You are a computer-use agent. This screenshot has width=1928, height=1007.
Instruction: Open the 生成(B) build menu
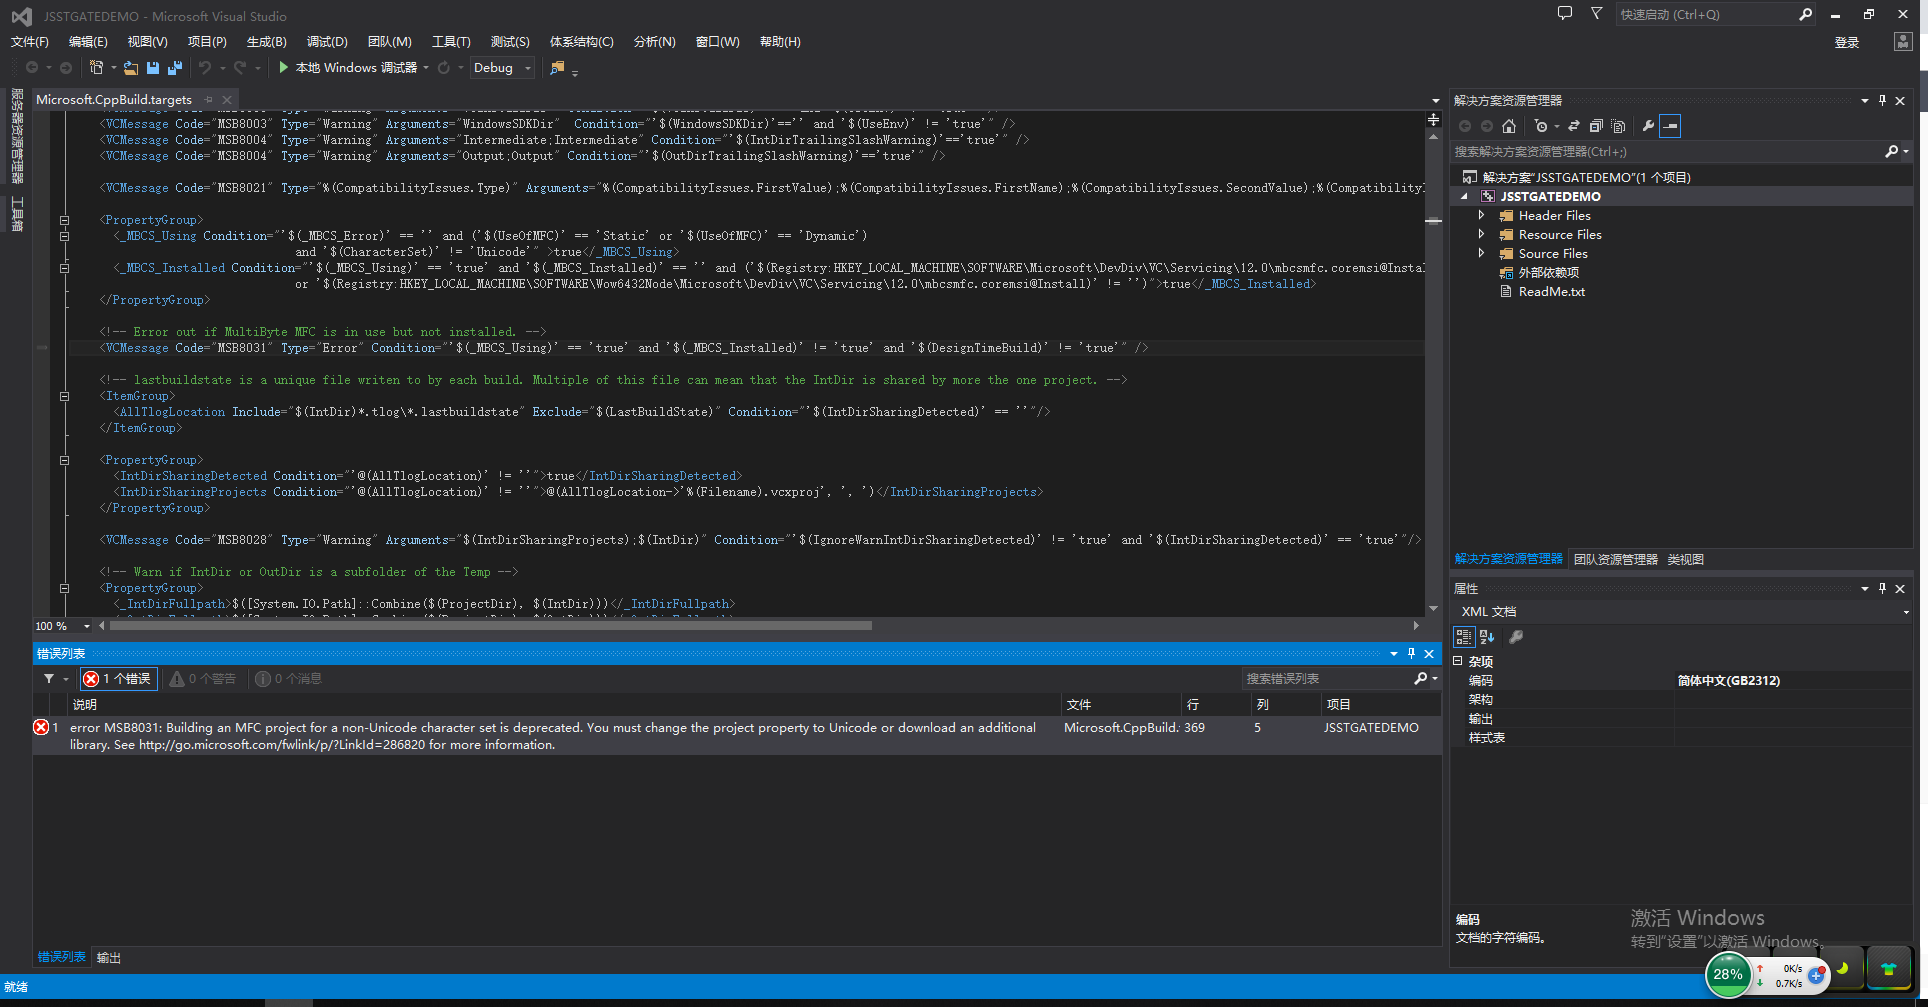click(x=266, y=42)
